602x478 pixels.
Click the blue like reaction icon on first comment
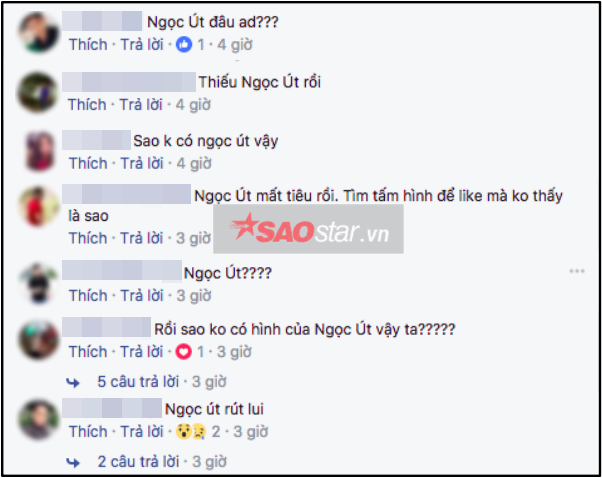click(184, 45)
